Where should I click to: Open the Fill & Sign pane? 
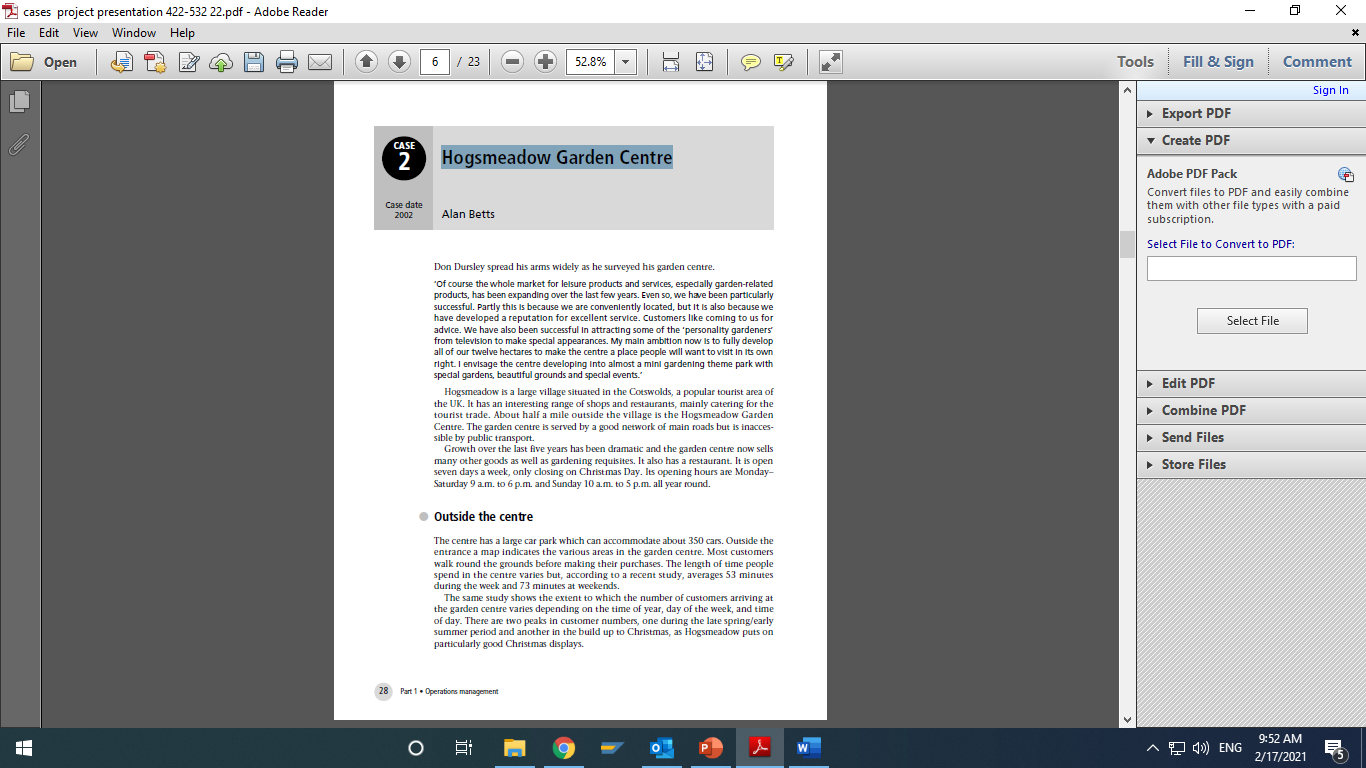(x=1218, y=62)
